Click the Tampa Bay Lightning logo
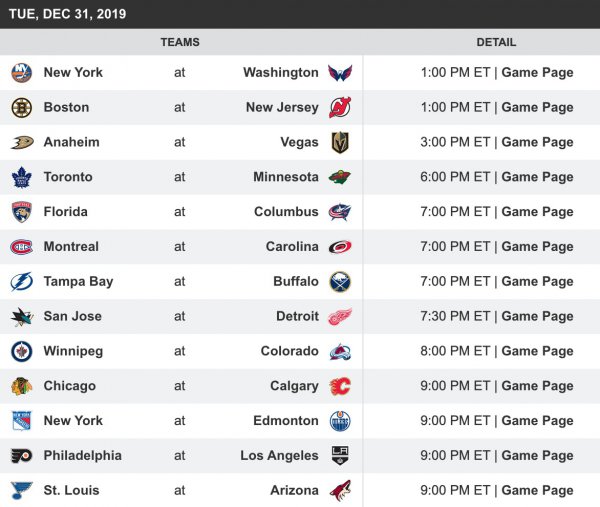Viewport: 600px width, 507px height. pos(22,282)
